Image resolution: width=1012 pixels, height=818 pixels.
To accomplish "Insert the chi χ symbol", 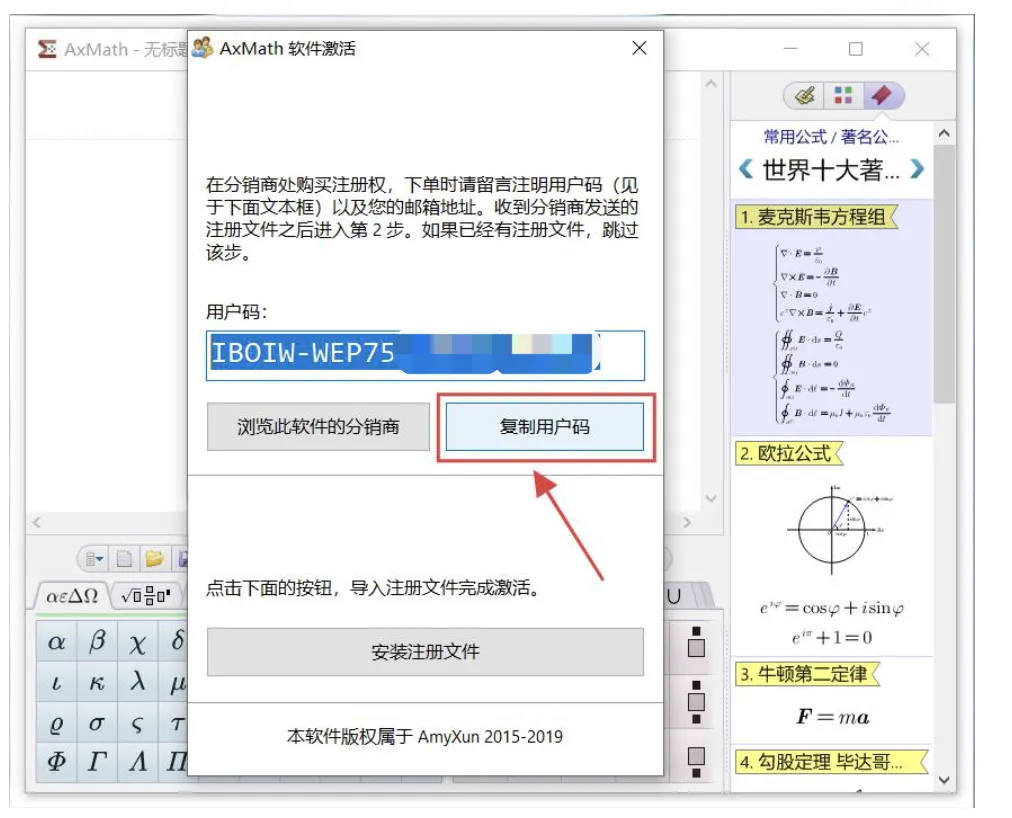I will [x=137, y=642].
